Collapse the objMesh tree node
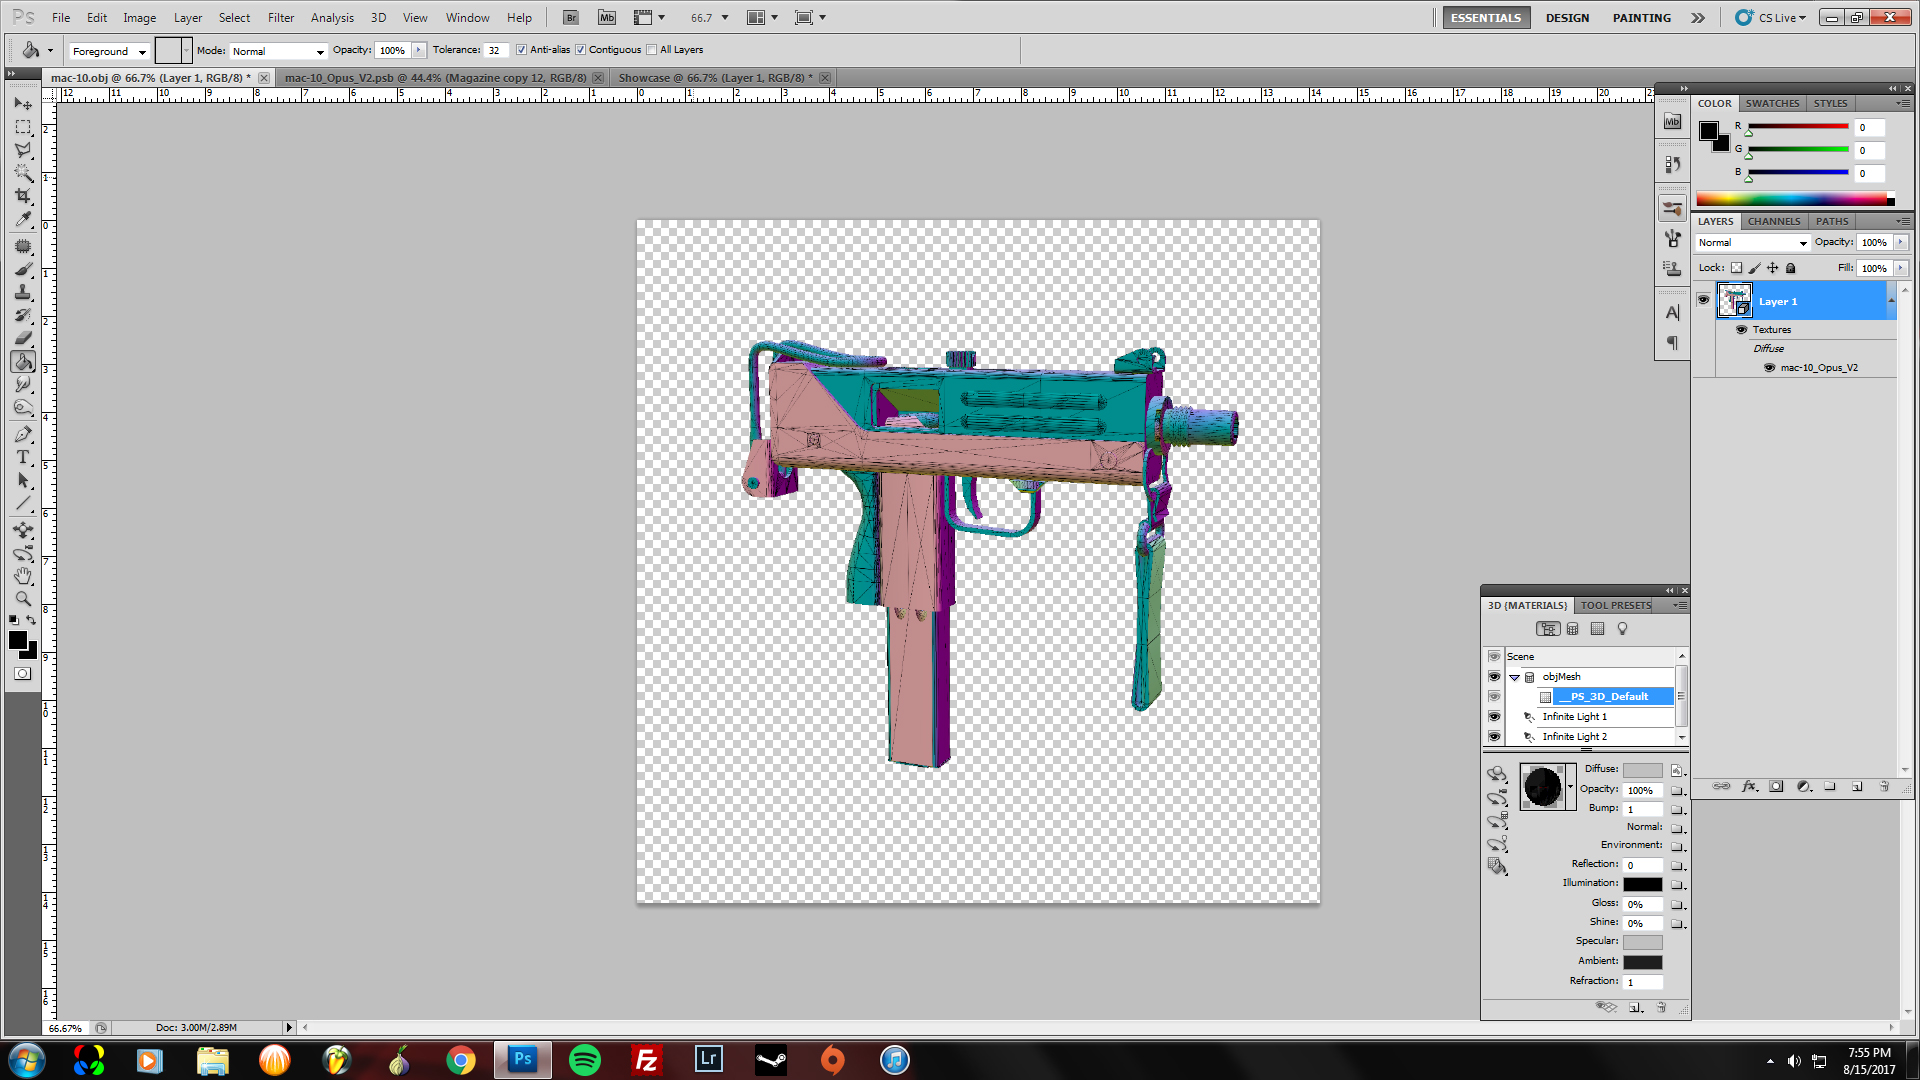Screen dimensions: 1920x1080 tap(1514, 677)
